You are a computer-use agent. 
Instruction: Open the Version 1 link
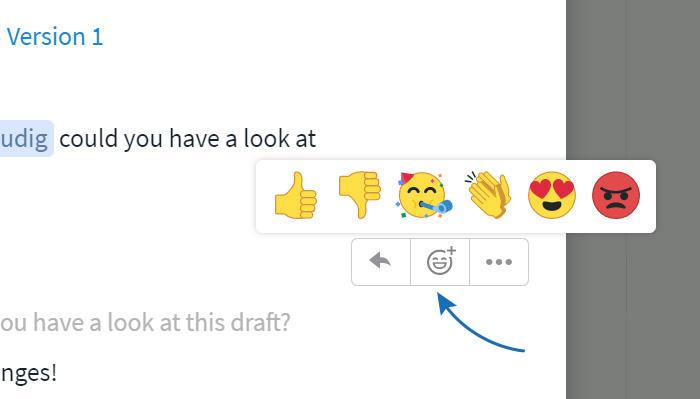coord(54,37)
